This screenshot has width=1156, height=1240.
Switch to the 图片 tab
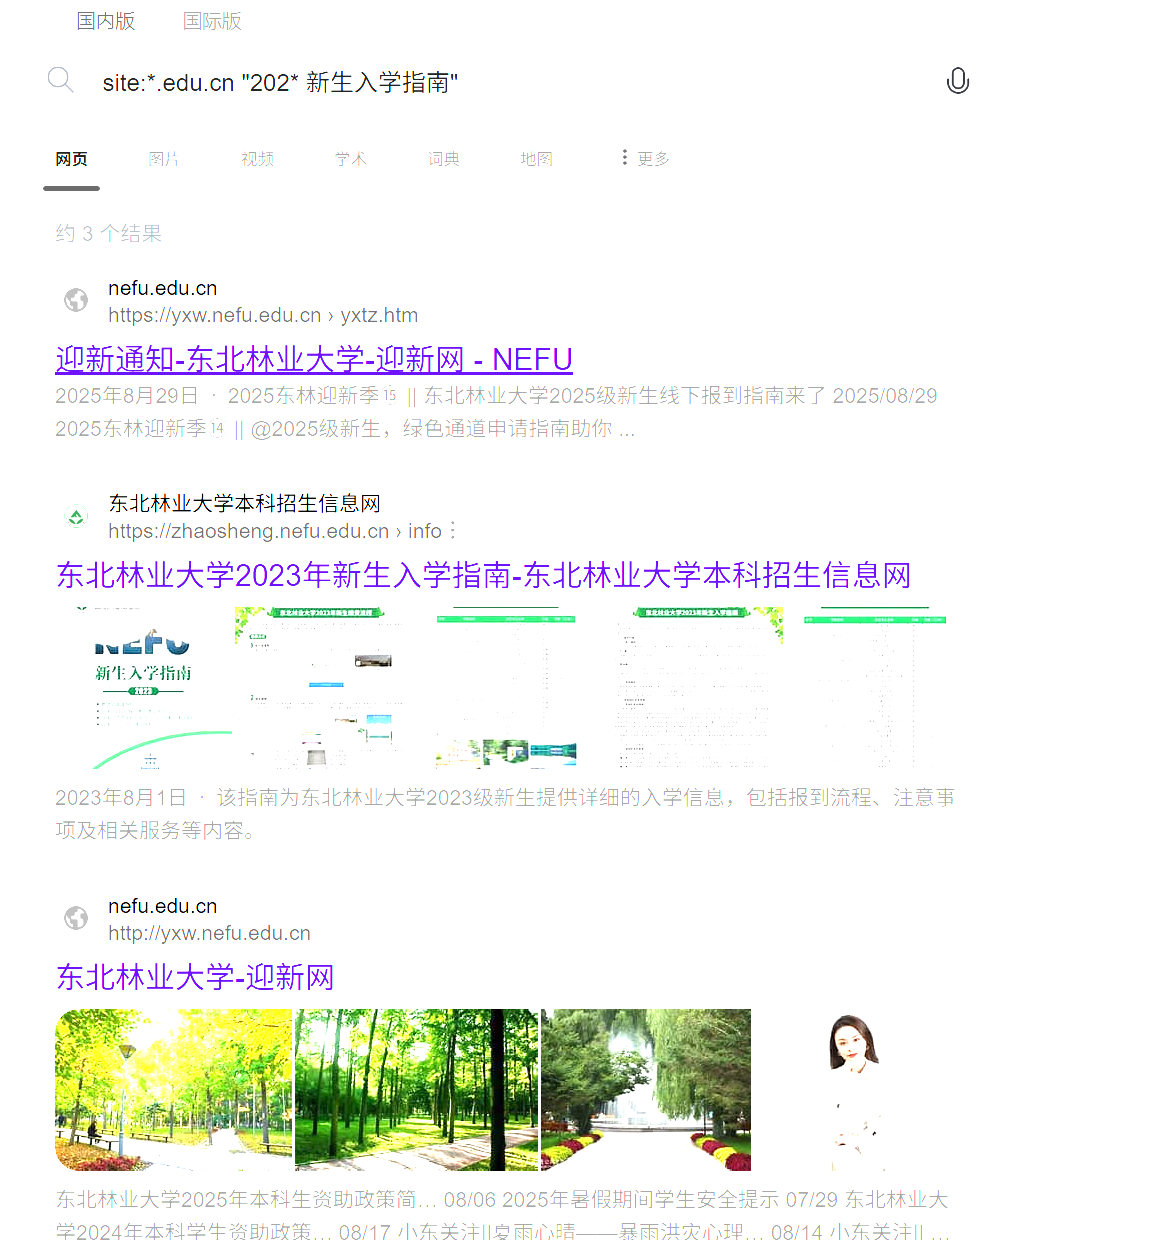[163, 158]
